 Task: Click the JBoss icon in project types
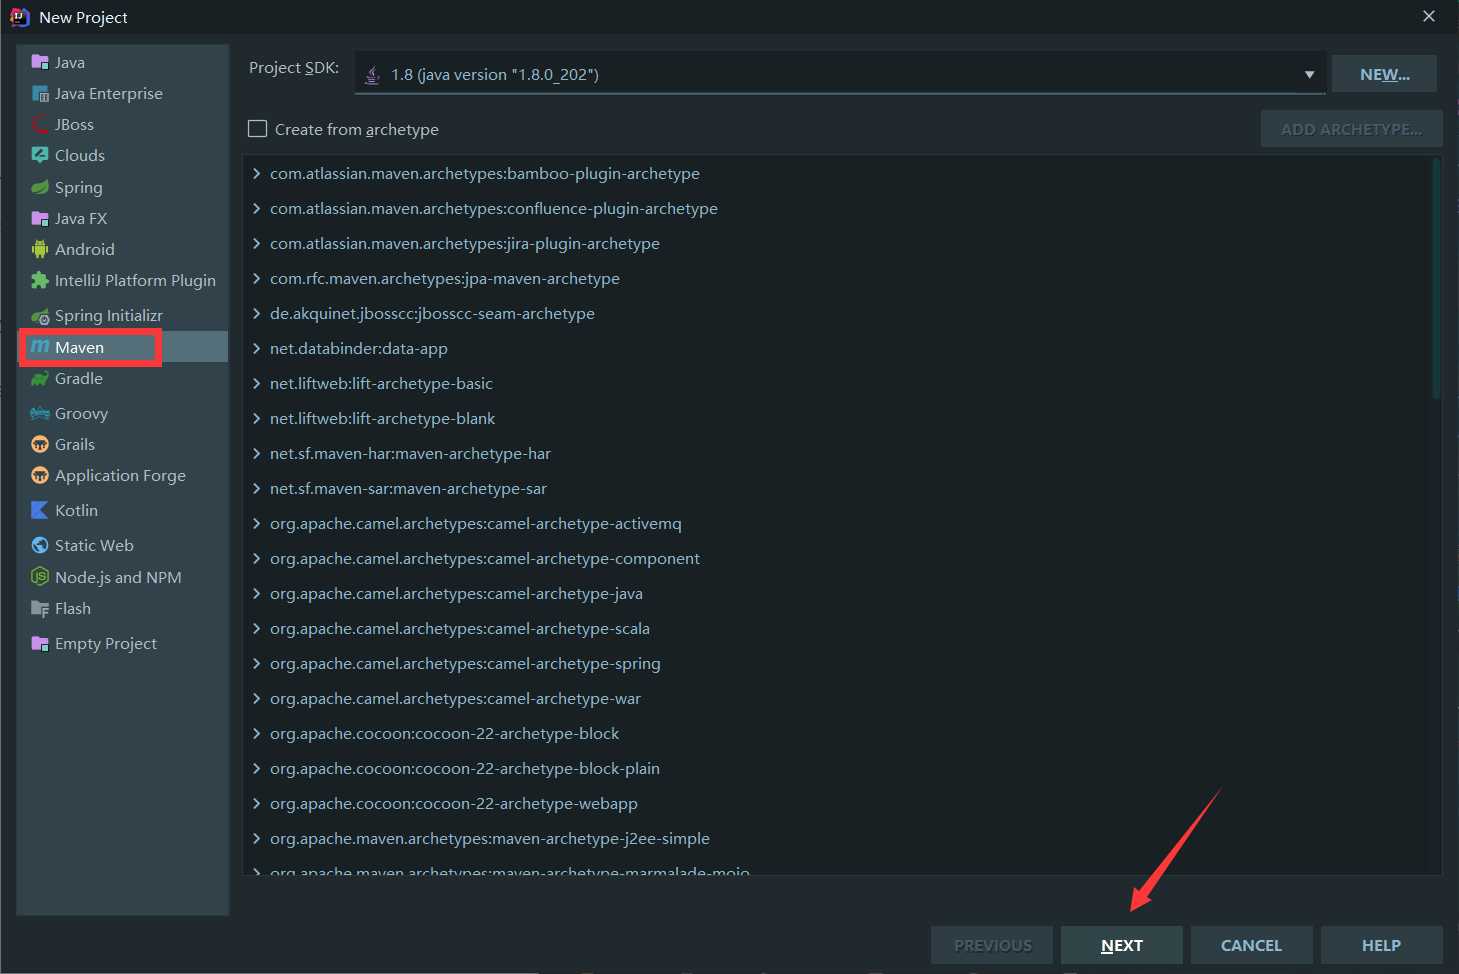40,124
